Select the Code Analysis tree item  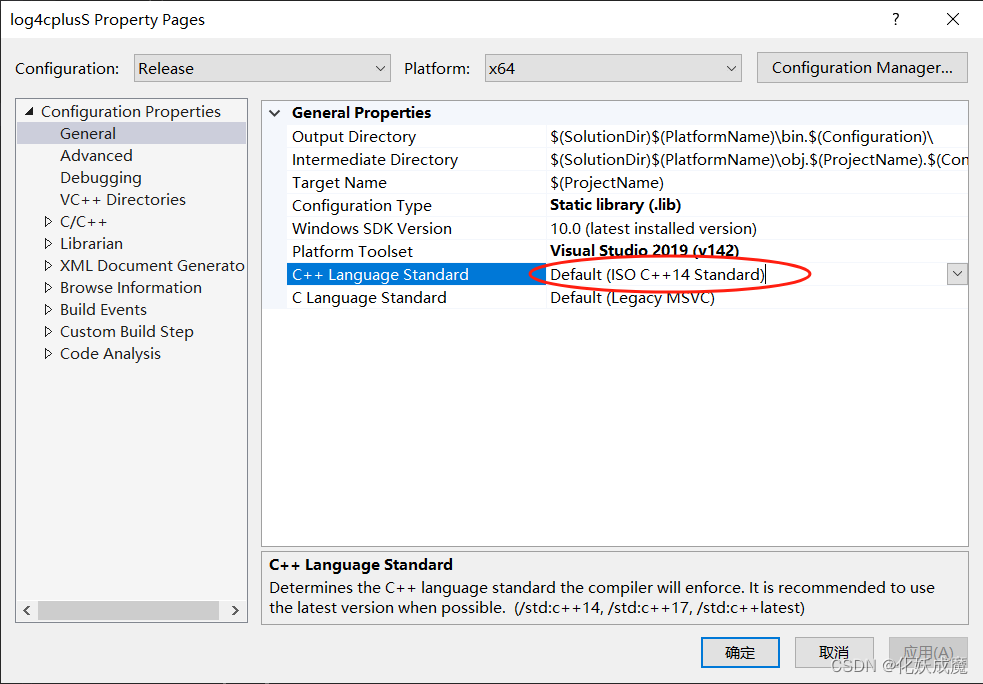coord(110,353)
